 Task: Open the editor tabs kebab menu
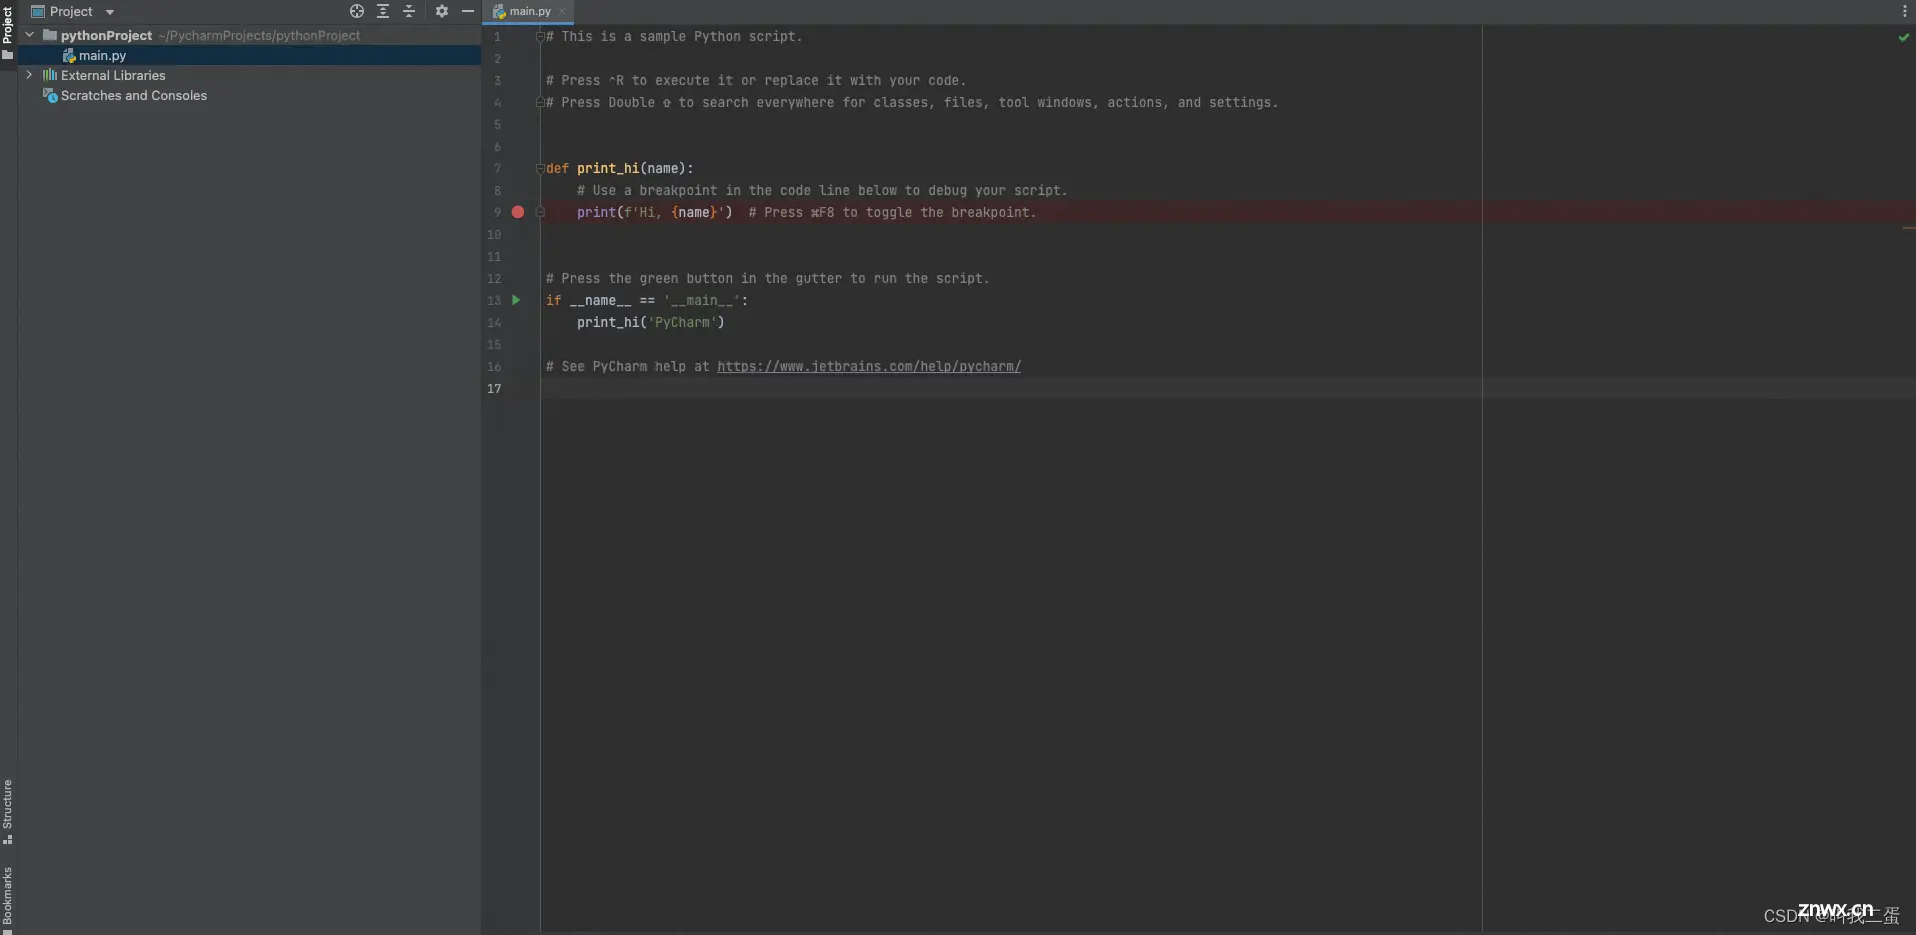click(x=1904, y=11)
